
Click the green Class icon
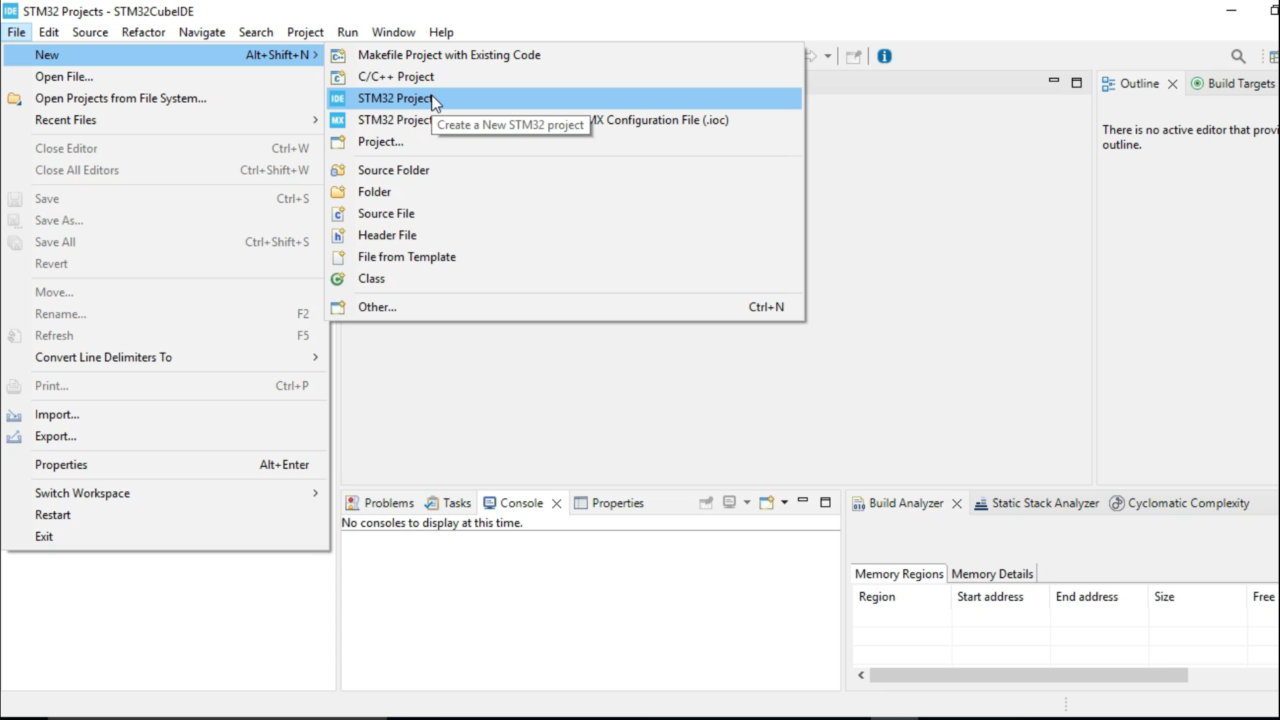(338, 279)
